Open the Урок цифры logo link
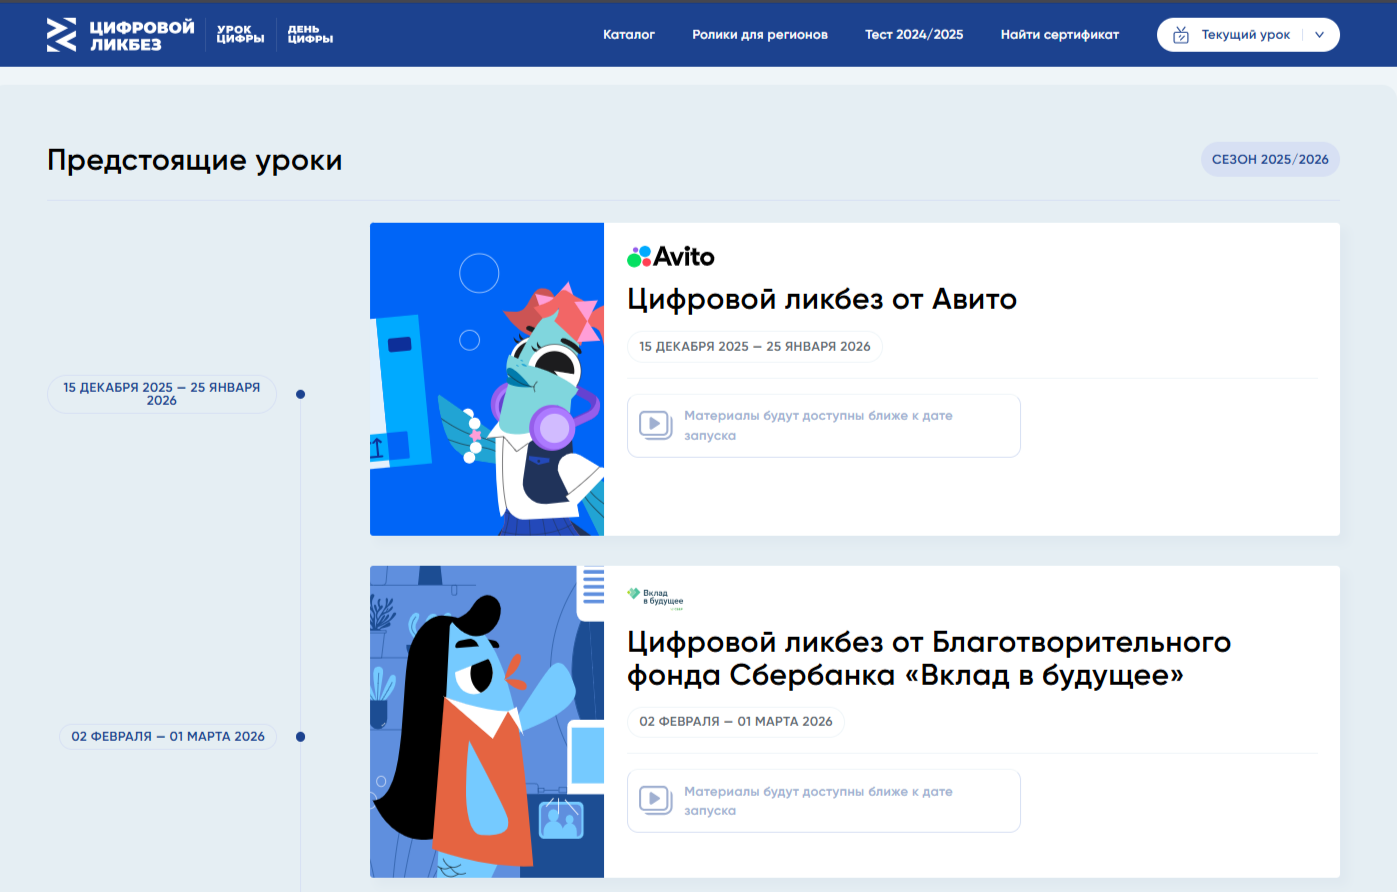Viewport: 1397px width, 892px height. pyautogui.click(x=240, y=35)
